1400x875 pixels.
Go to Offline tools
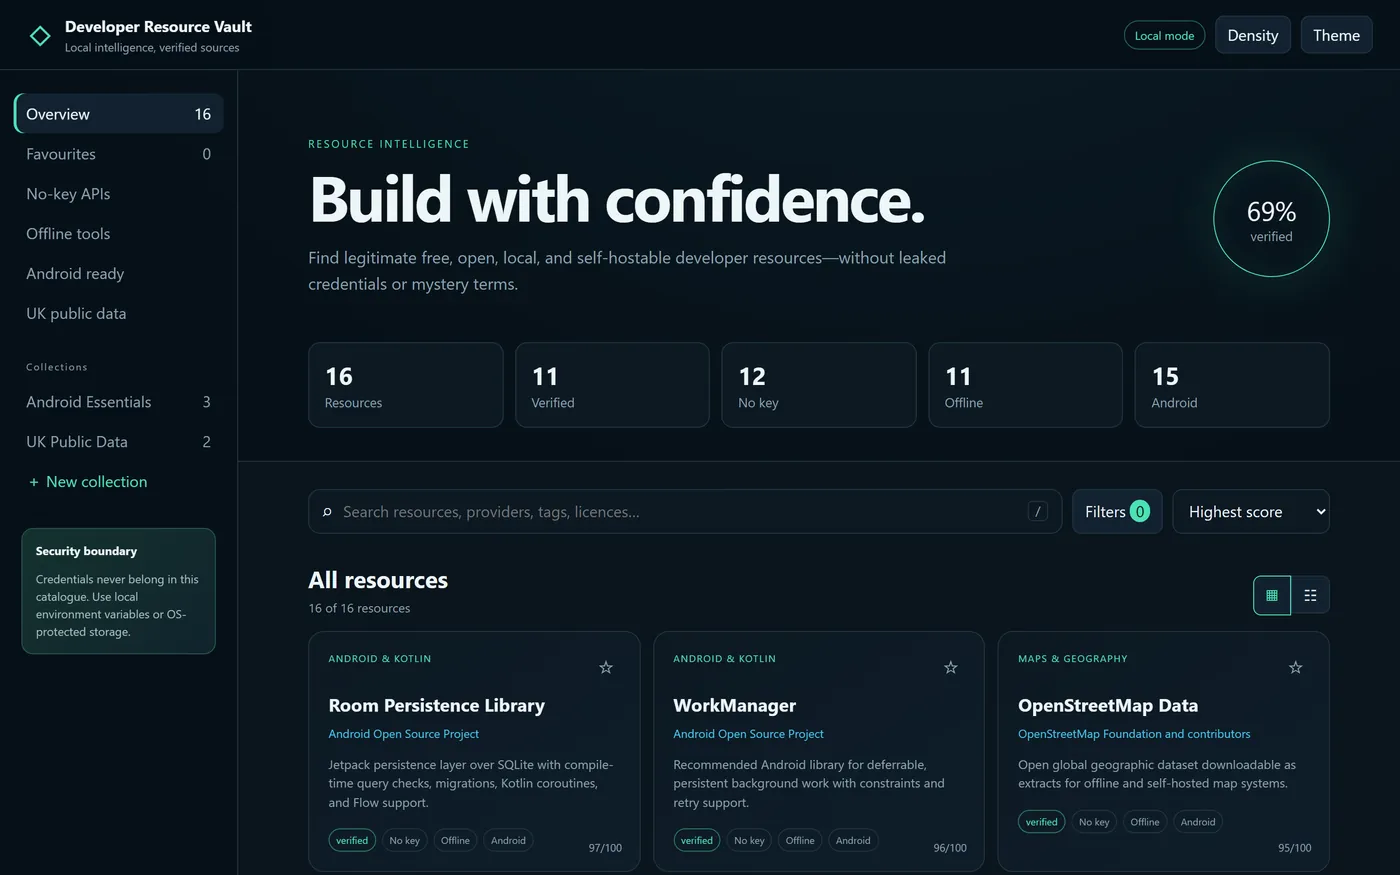[x=118, y=234]
